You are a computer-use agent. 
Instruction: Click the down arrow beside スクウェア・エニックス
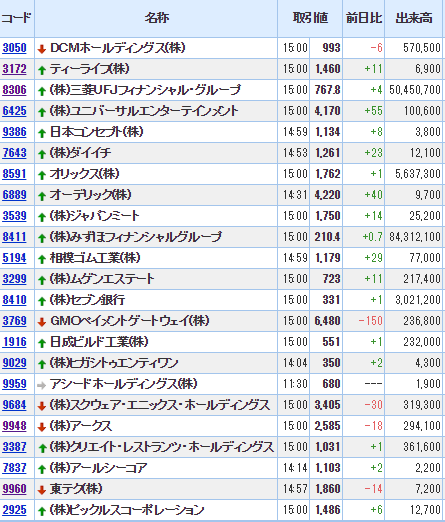[x=42, y=406]
